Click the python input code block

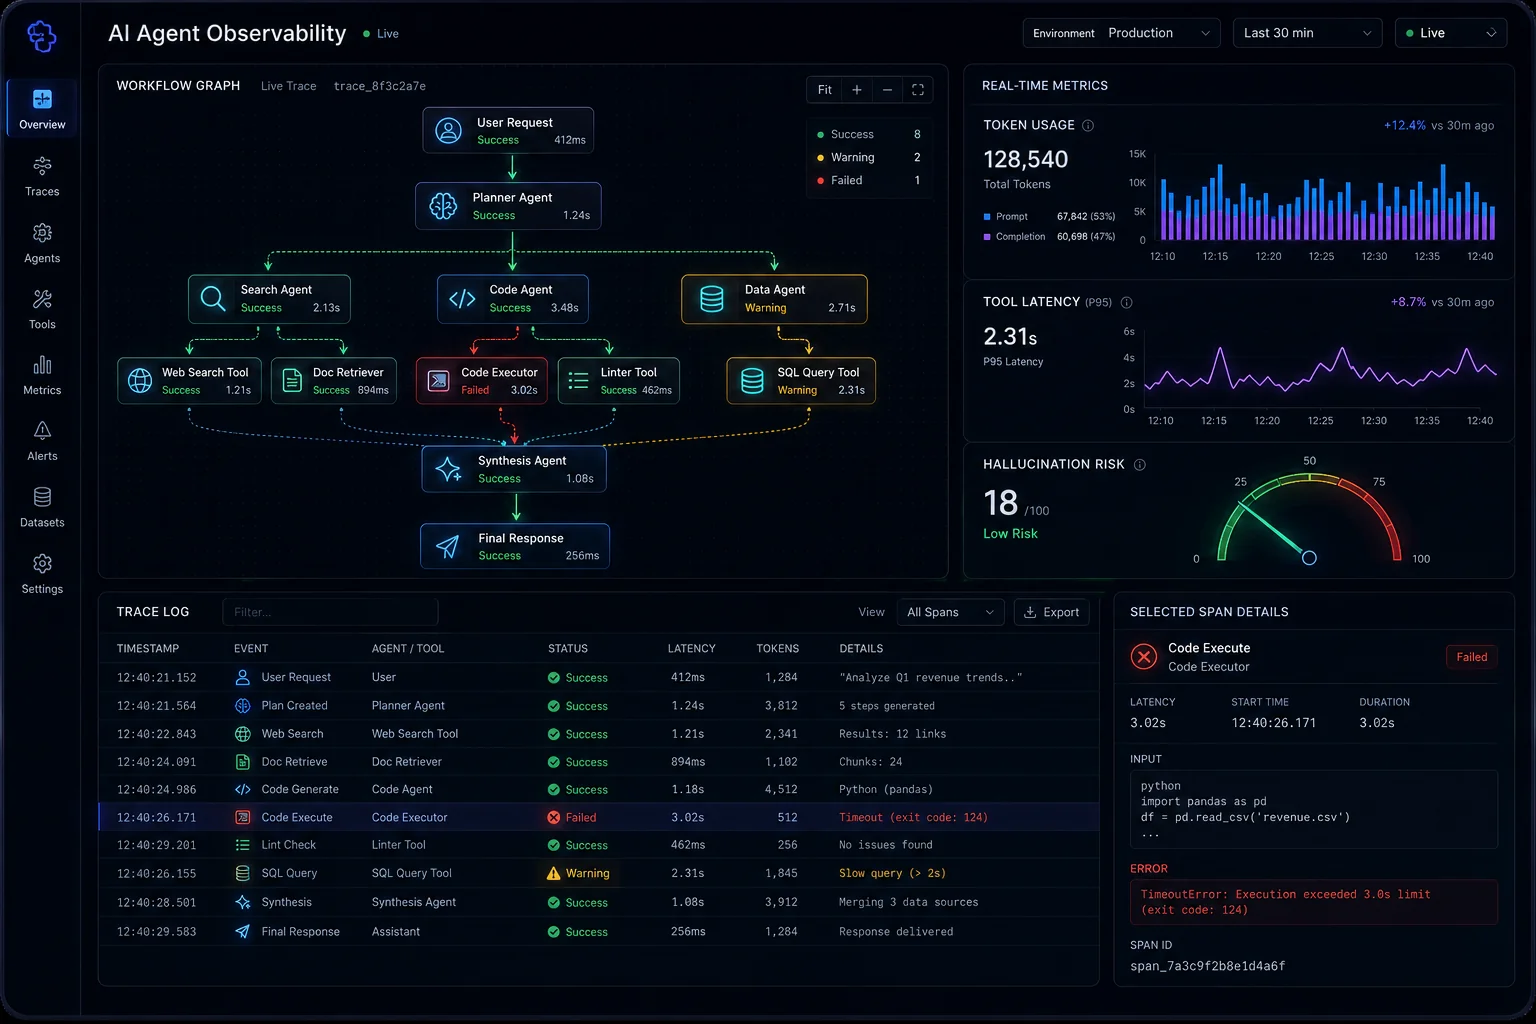[x=1313, y=809]
